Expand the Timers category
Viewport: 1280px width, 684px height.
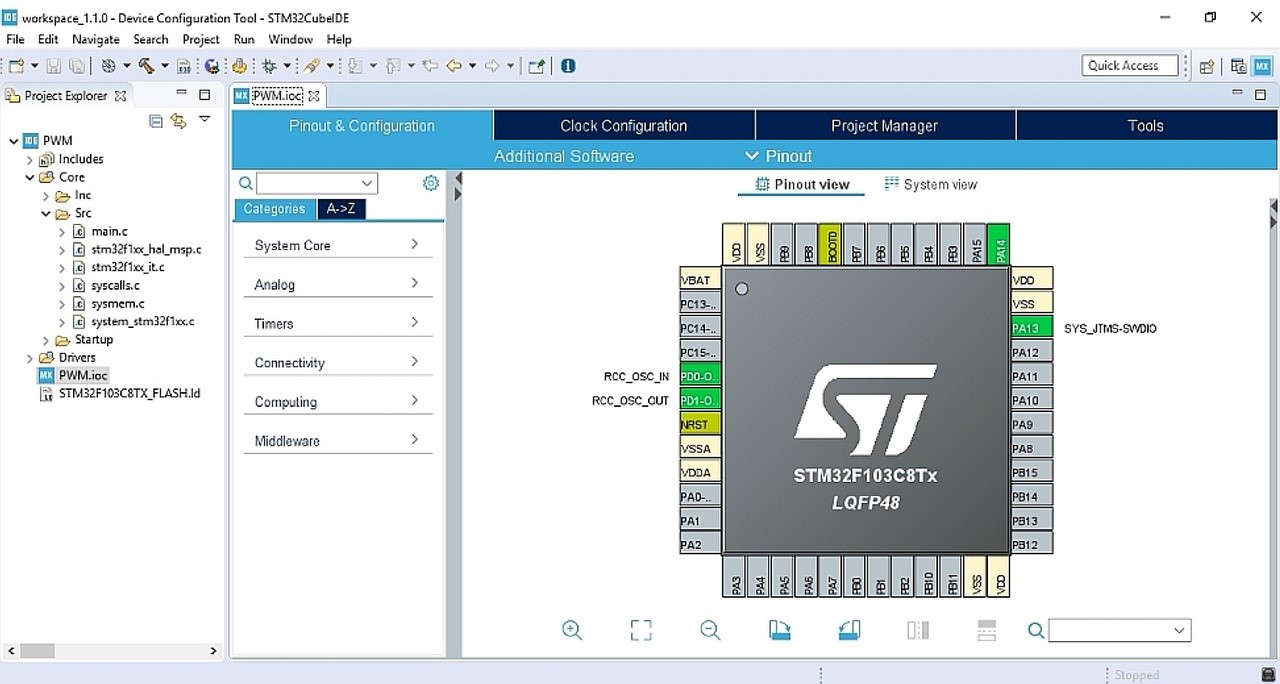(x=338, y=324)
